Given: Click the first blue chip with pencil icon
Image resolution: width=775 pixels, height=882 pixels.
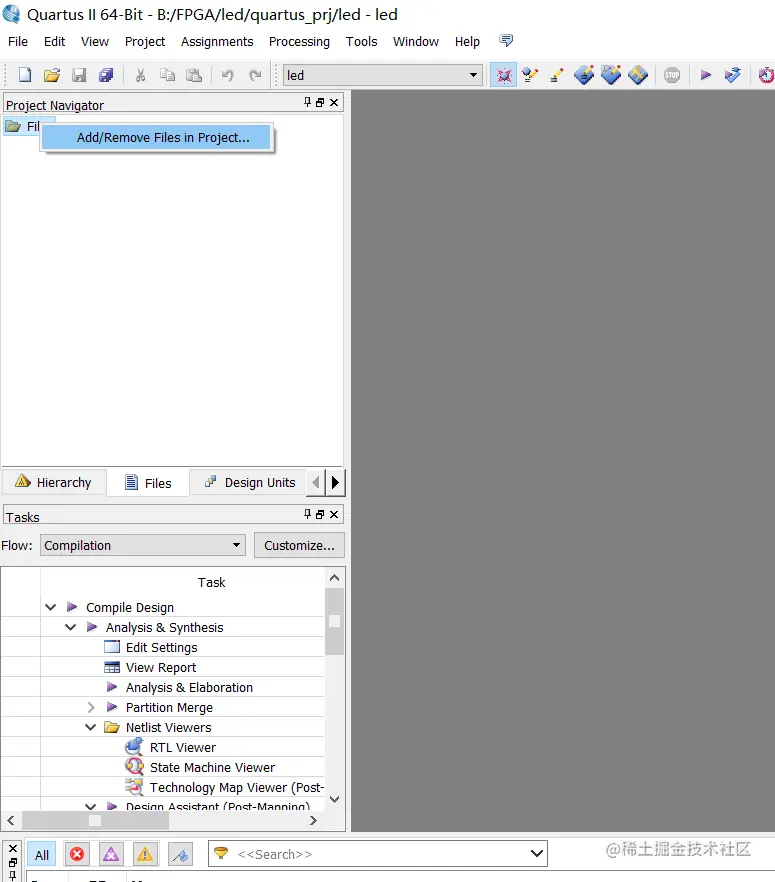Looking at the screenshot, I should click(x=584, y=75).
